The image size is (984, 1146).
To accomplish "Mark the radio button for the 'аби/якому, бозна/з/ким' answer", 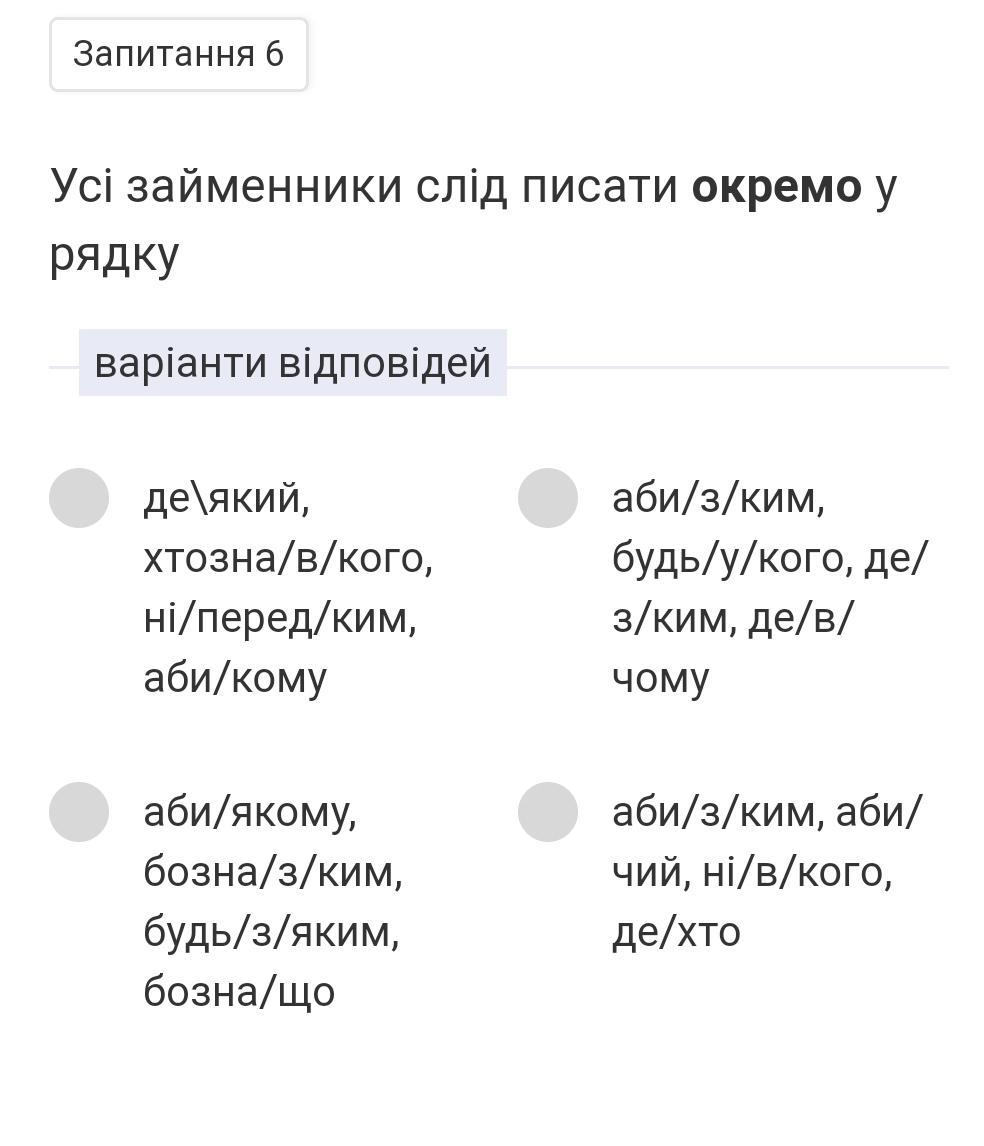I will (x=79, y=811).
